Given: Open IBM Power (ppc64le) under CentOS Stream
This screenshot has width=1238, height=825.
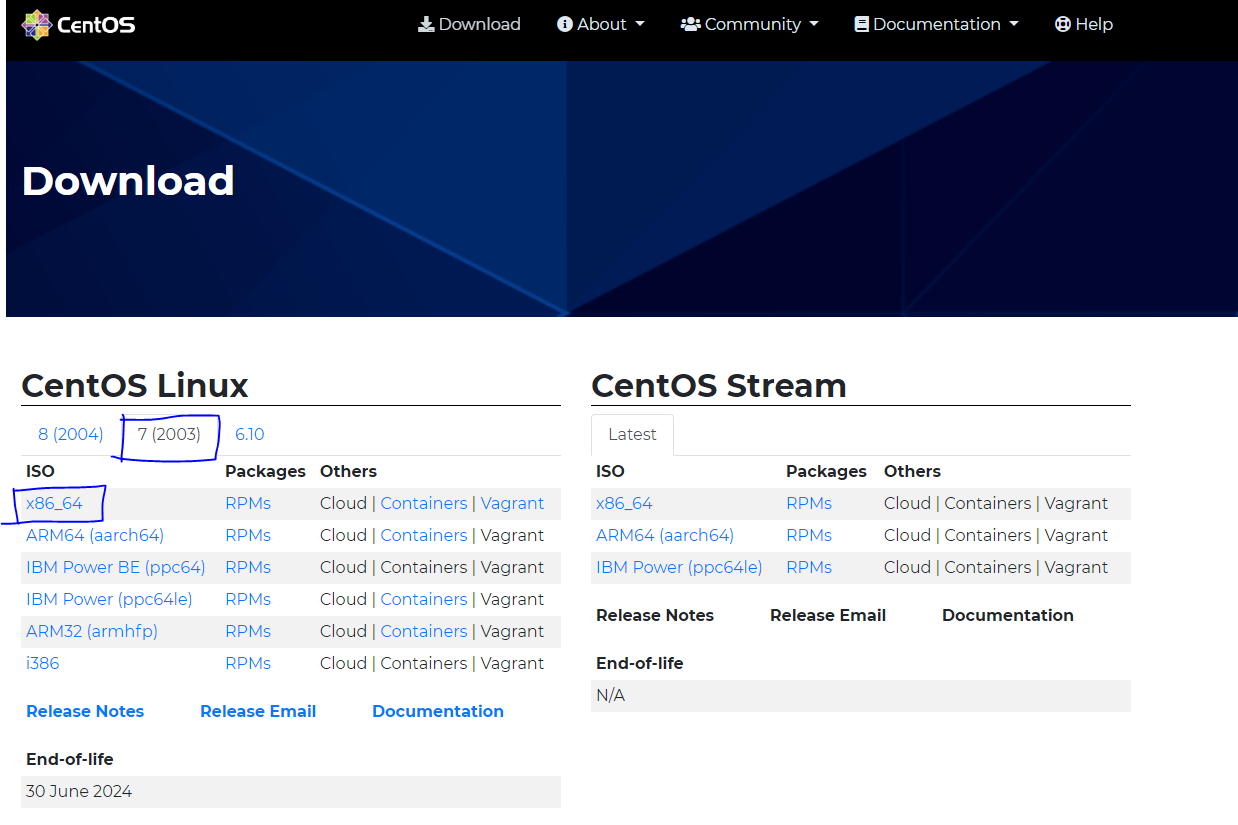Looking at the screenshot, I should point(679,567).
